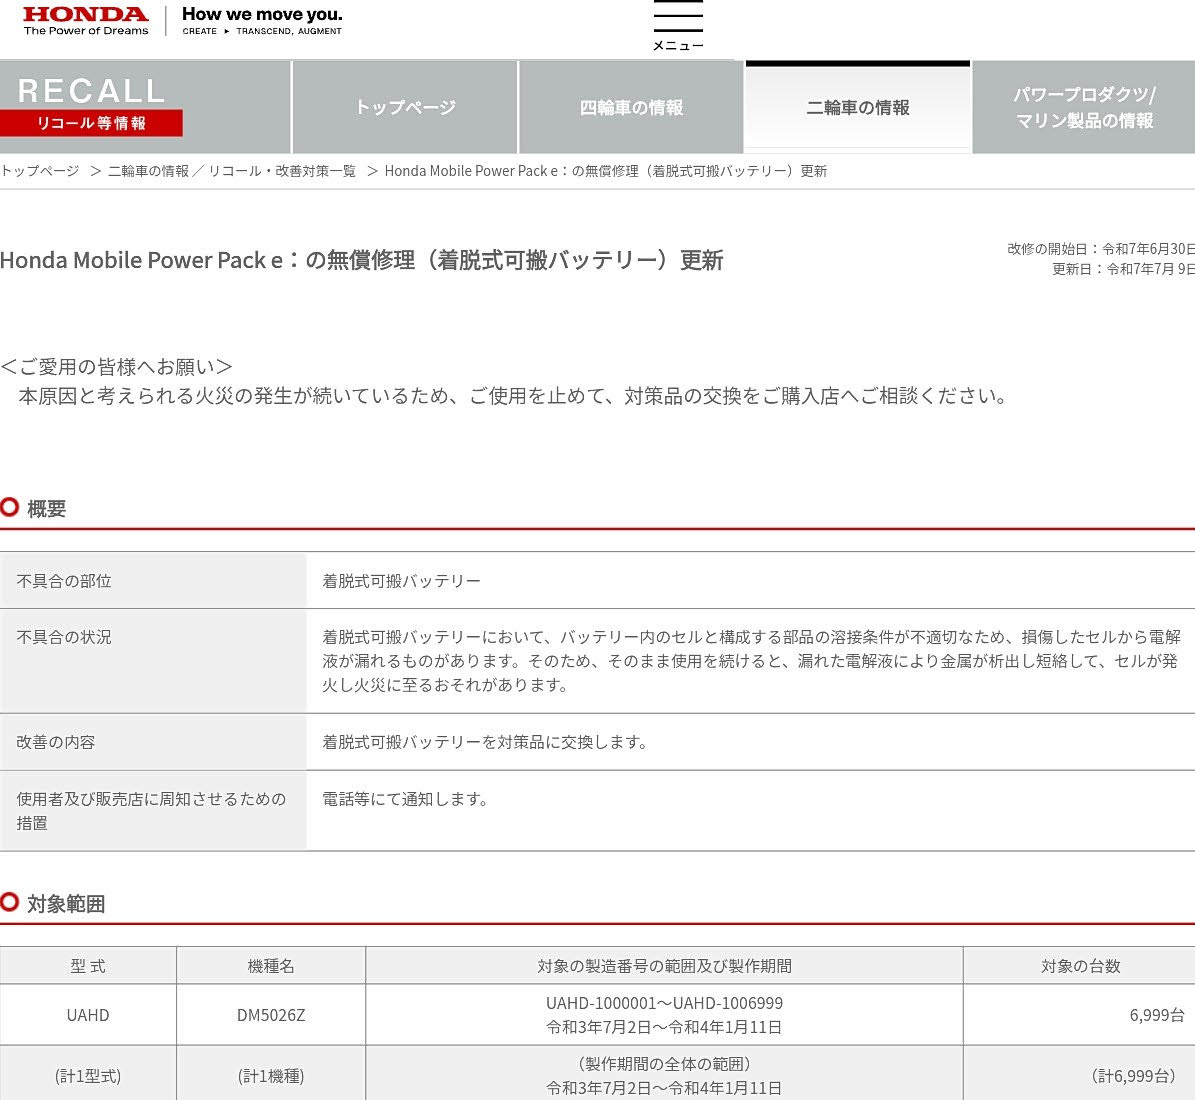Screen dimensions: 1195x1100
Task: Click the defect description paragraph about 溶接条件
Action: coord(751,661)
